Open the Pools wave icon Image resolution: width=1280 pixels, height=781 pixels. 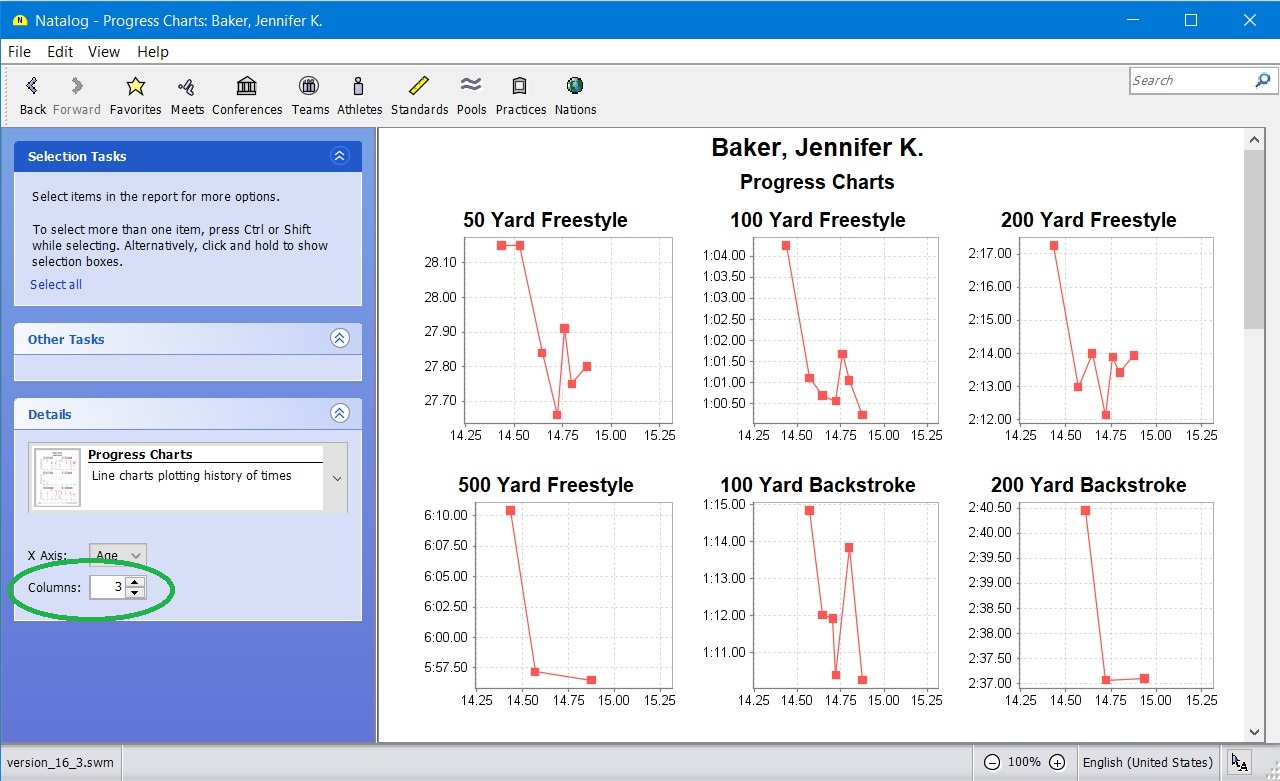click(x=471, y=87)
